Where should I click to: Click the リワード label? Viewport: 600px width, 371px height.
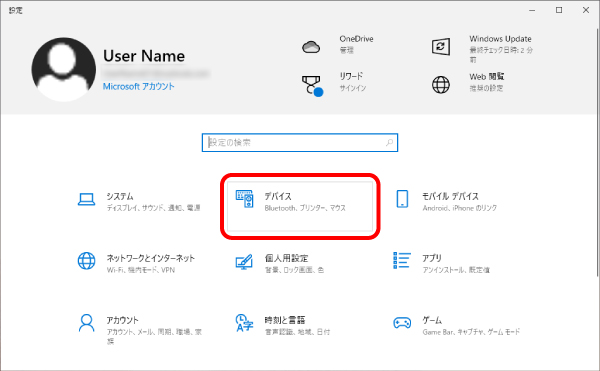point(351,76)
